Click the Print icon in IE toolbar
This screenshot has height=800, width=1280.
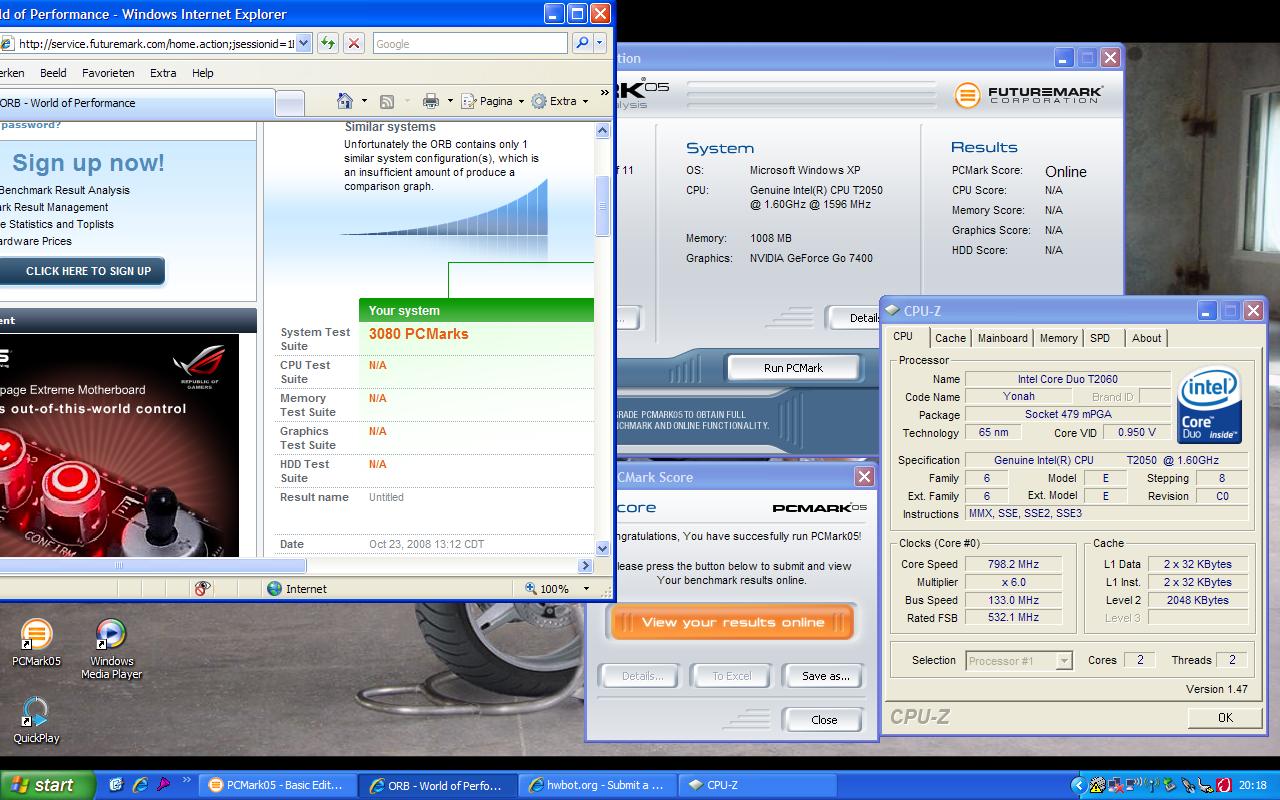click(x=431, y=101)
